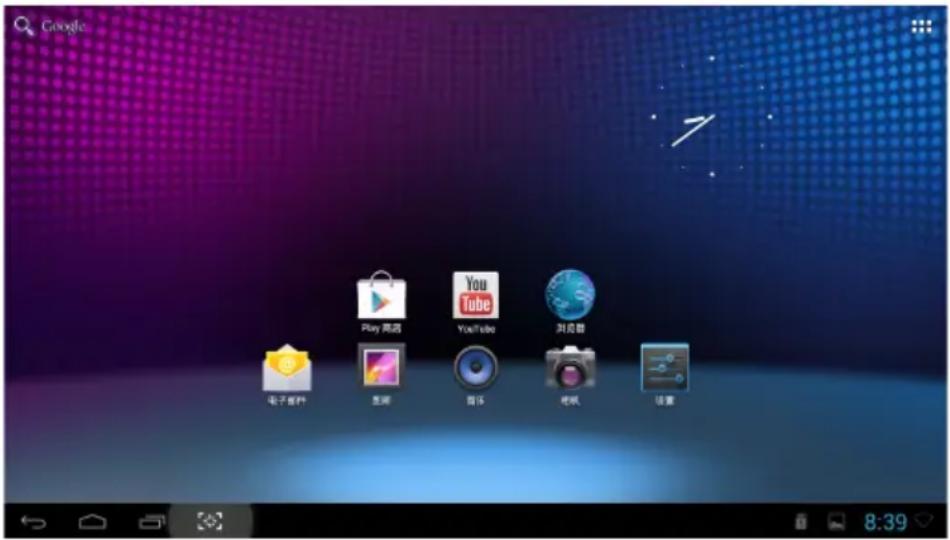
Task: Tap the USB storage status icon
Action: [801, 521]
